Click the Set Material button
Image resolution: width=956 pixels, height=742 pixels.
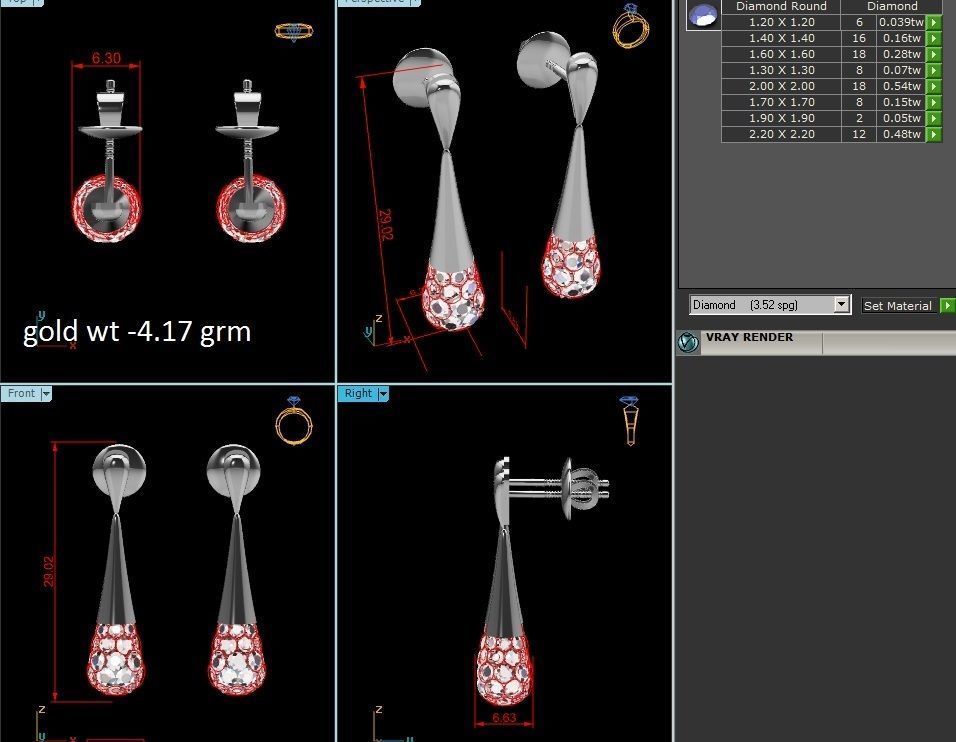pyautogui.click(x=897, y=305)
